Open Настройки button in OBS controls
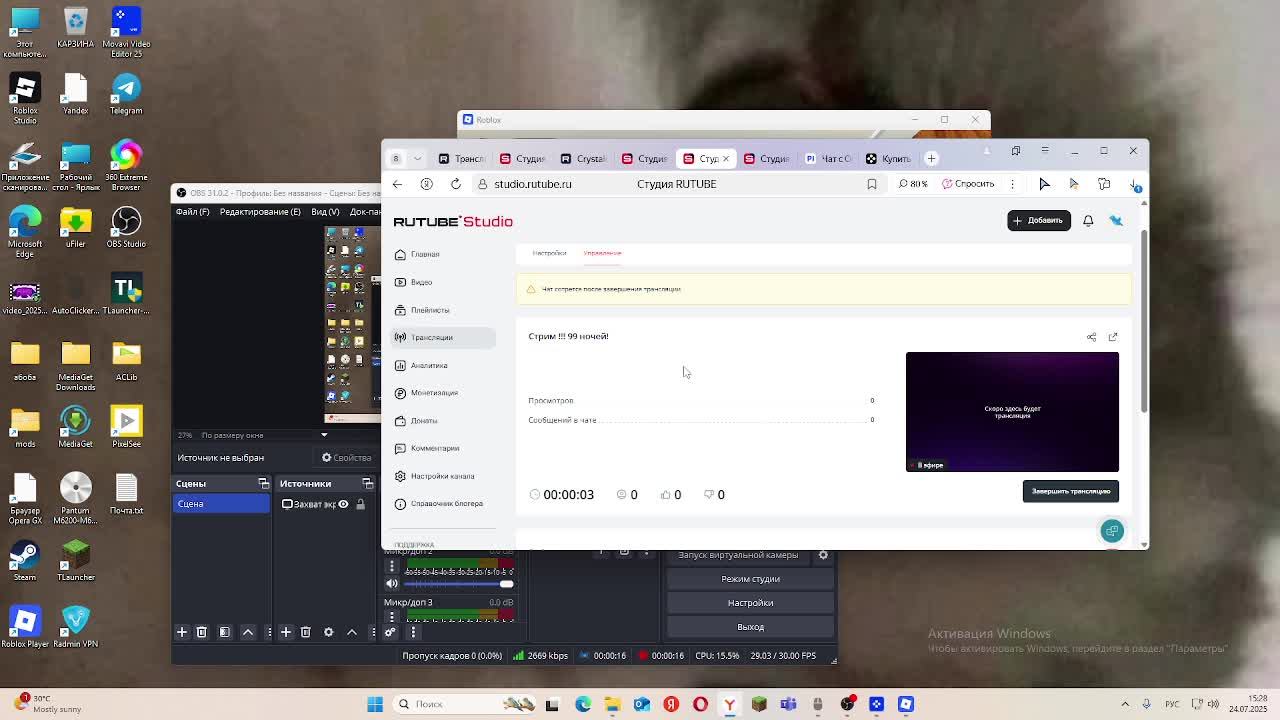The width and height of the screenshot is (1280, 720). (750, 603)
